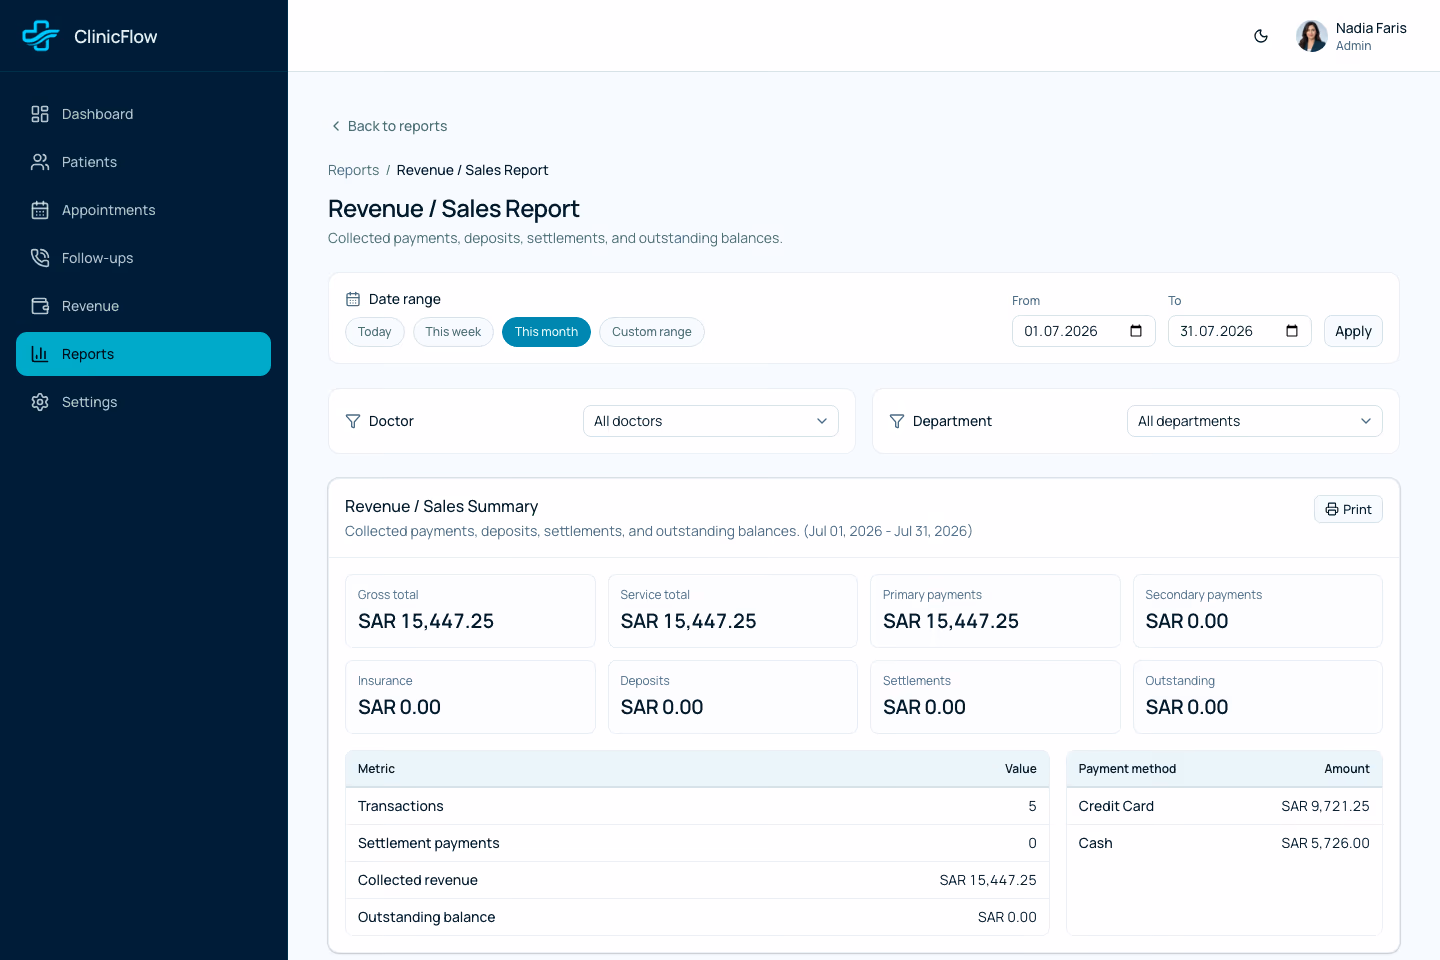The image size is (1440, 960).
Task: Click the Secondary payments card value
Action: click(1187, 621)
